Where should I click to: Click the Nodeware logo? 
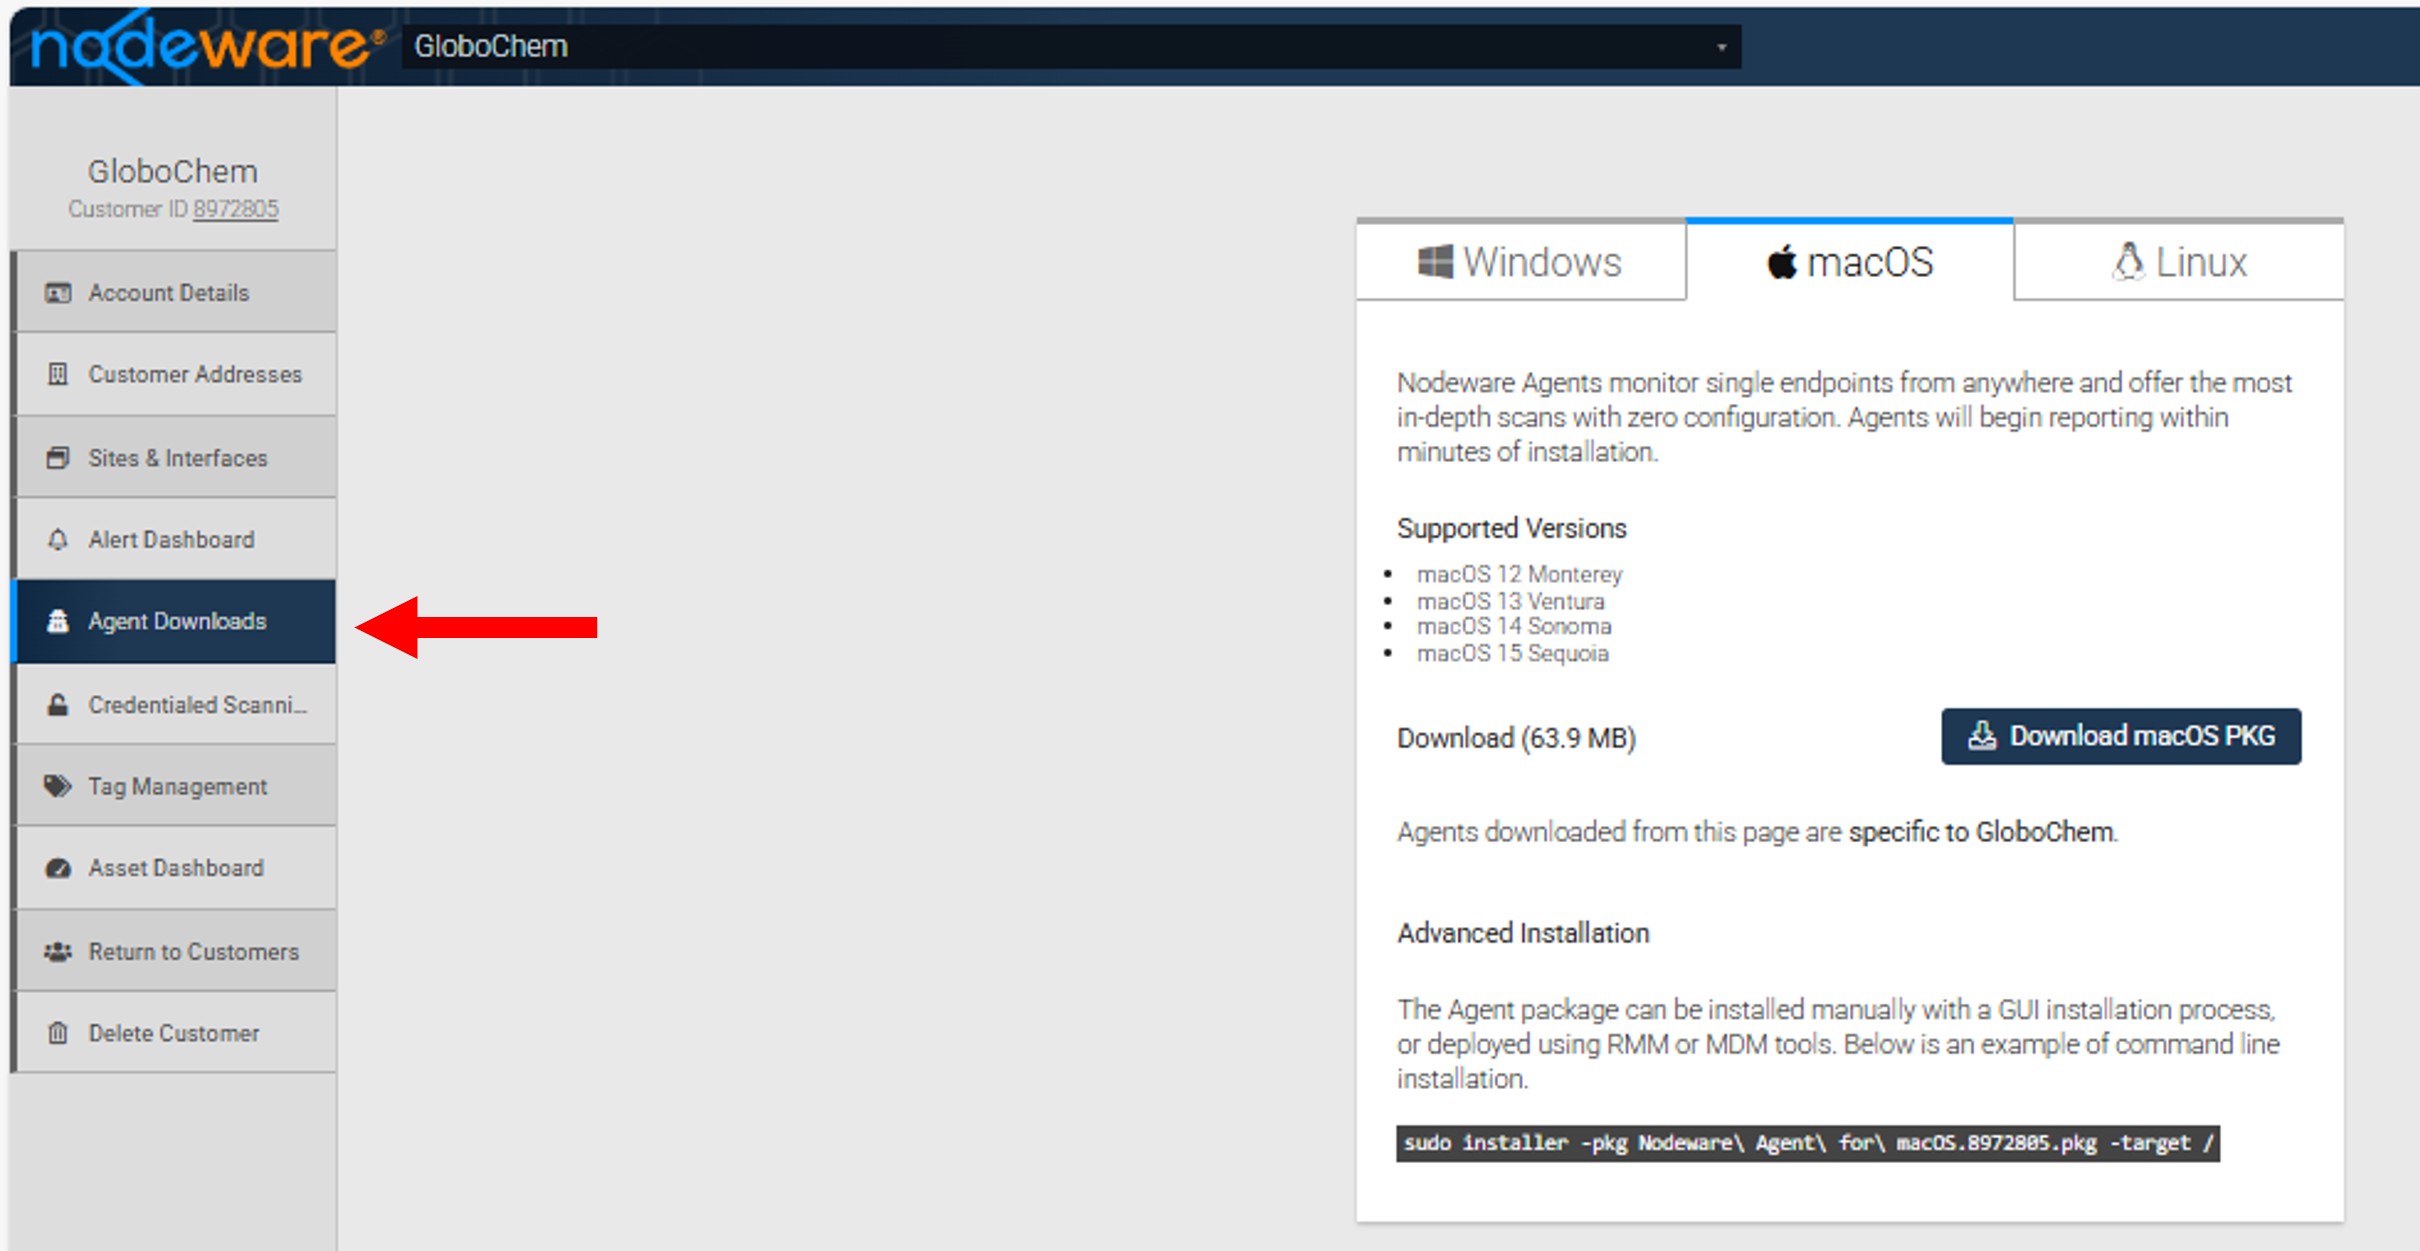(x=200, y=44)
